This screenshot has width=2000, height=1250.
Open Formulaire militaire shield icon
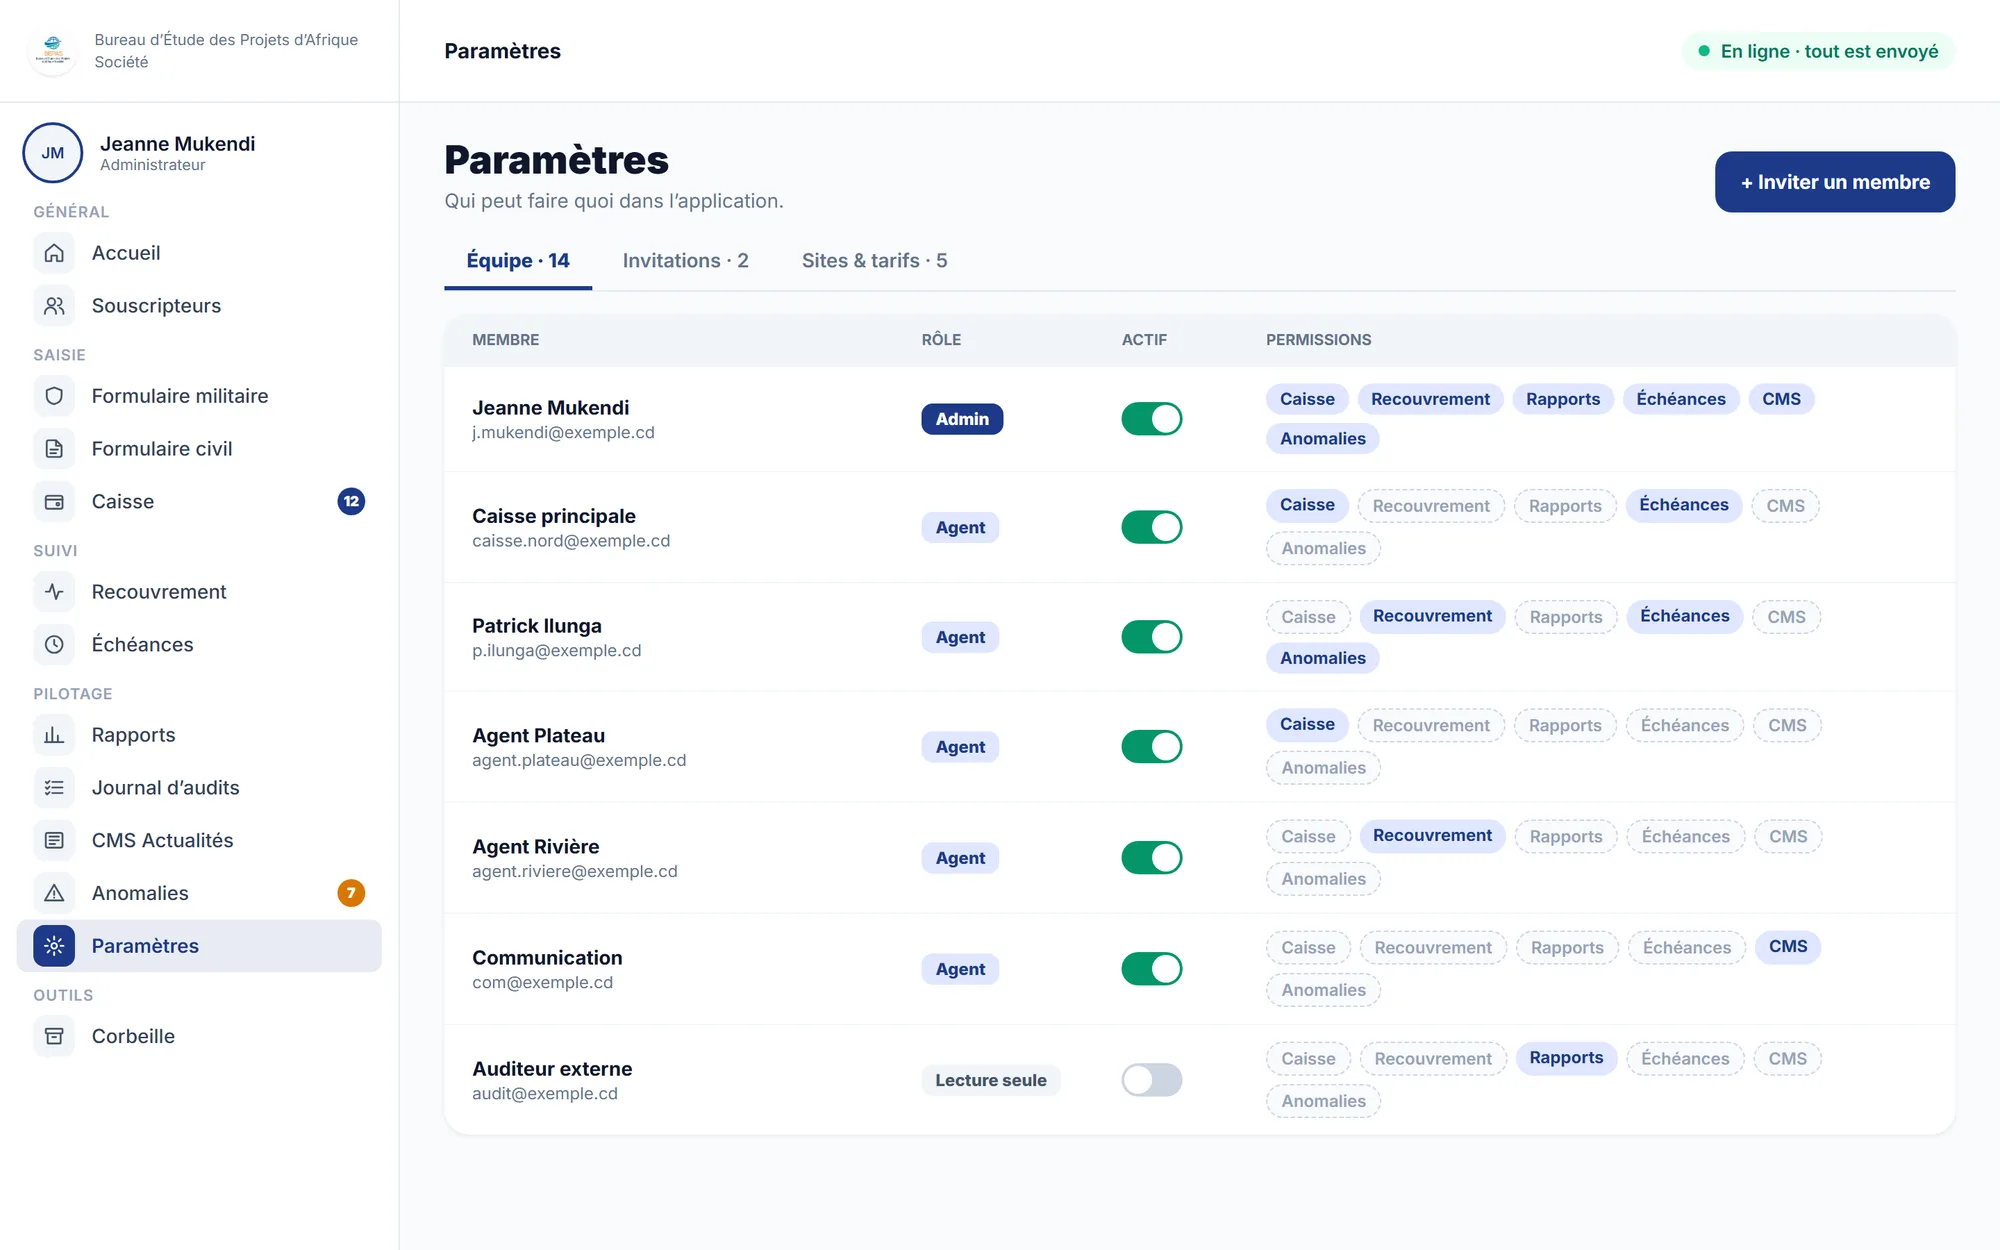click(54, 396)
